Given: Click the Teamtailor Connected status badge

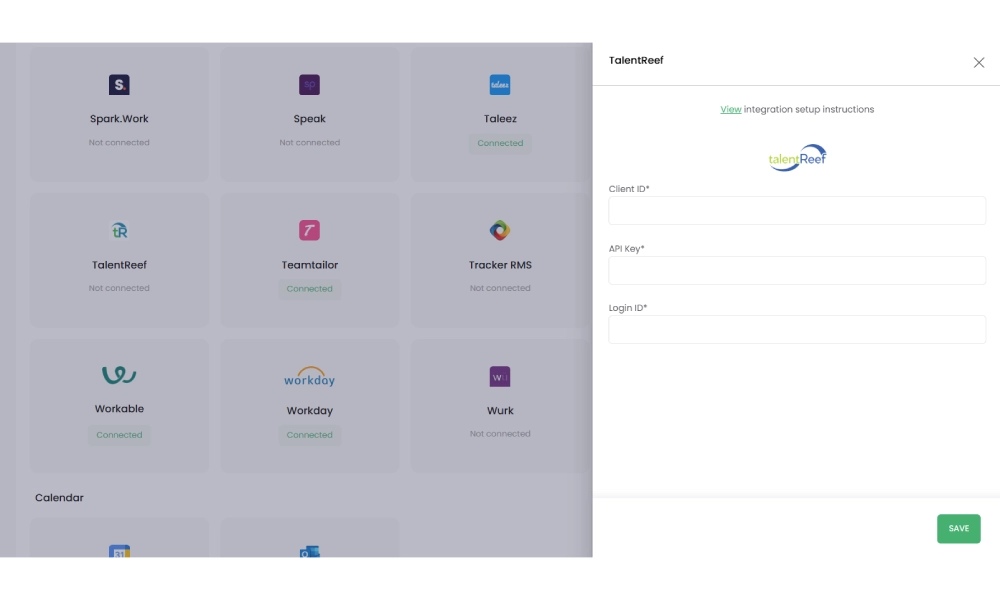Looking at the screenshot, I should (x=309, y=289).
